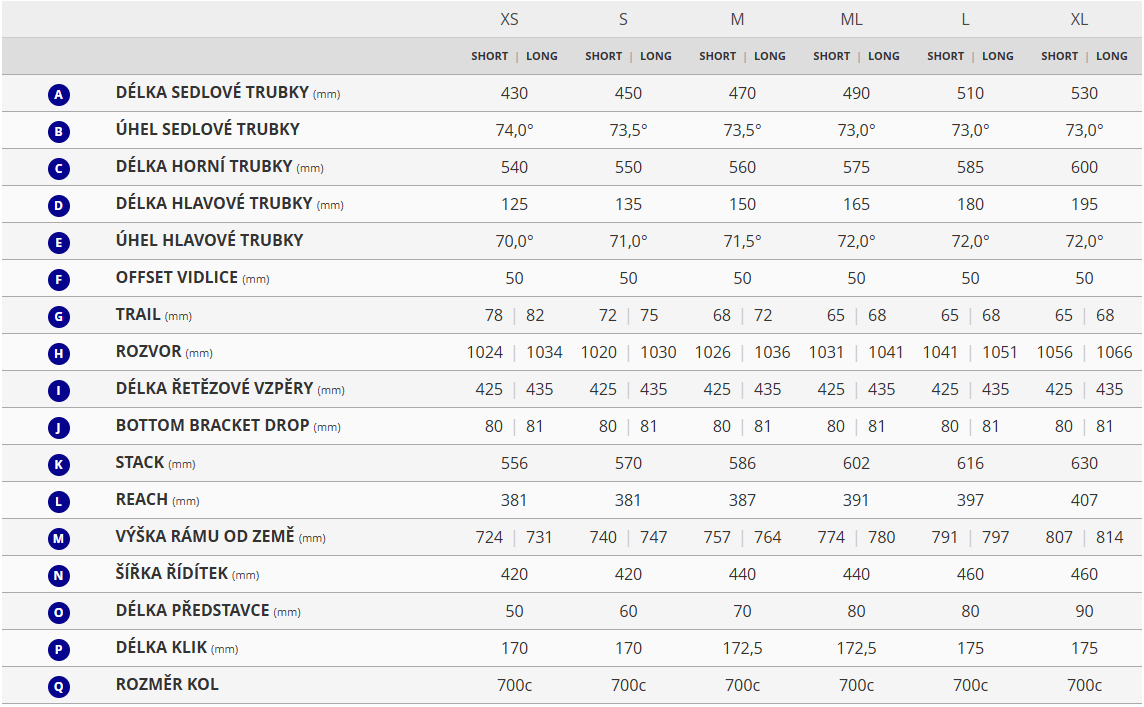The width and height of the screenshot is (1144, 707).
Task: Click seat tube value 430
Action: point(514,93)
